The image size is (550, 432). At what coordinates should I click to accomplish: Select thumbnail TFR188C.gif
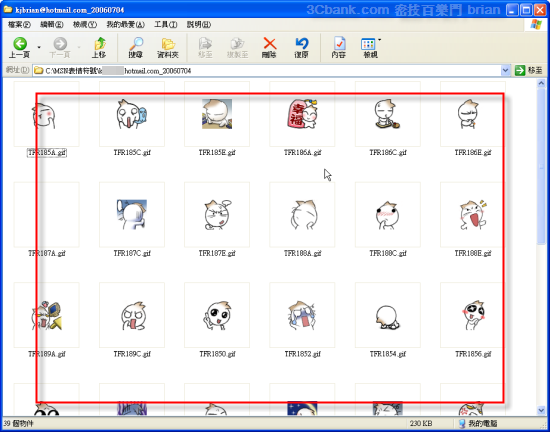[388, 215]
